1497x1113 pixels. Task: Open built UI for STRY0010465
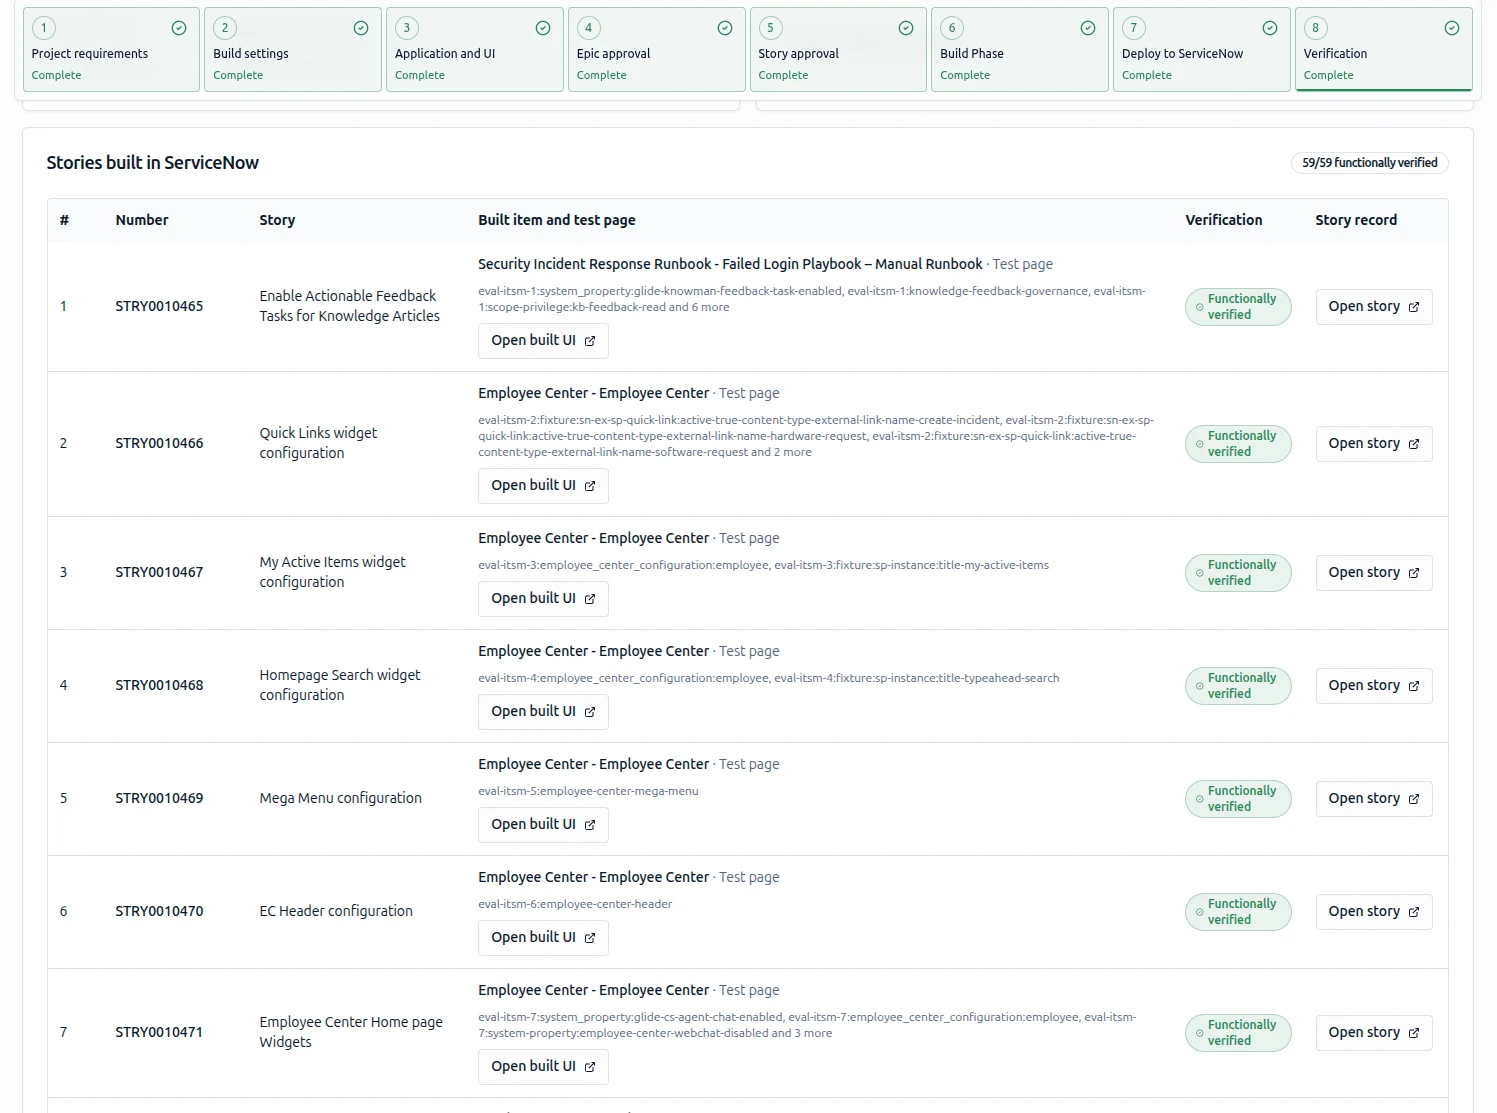(x=543, y=341)
